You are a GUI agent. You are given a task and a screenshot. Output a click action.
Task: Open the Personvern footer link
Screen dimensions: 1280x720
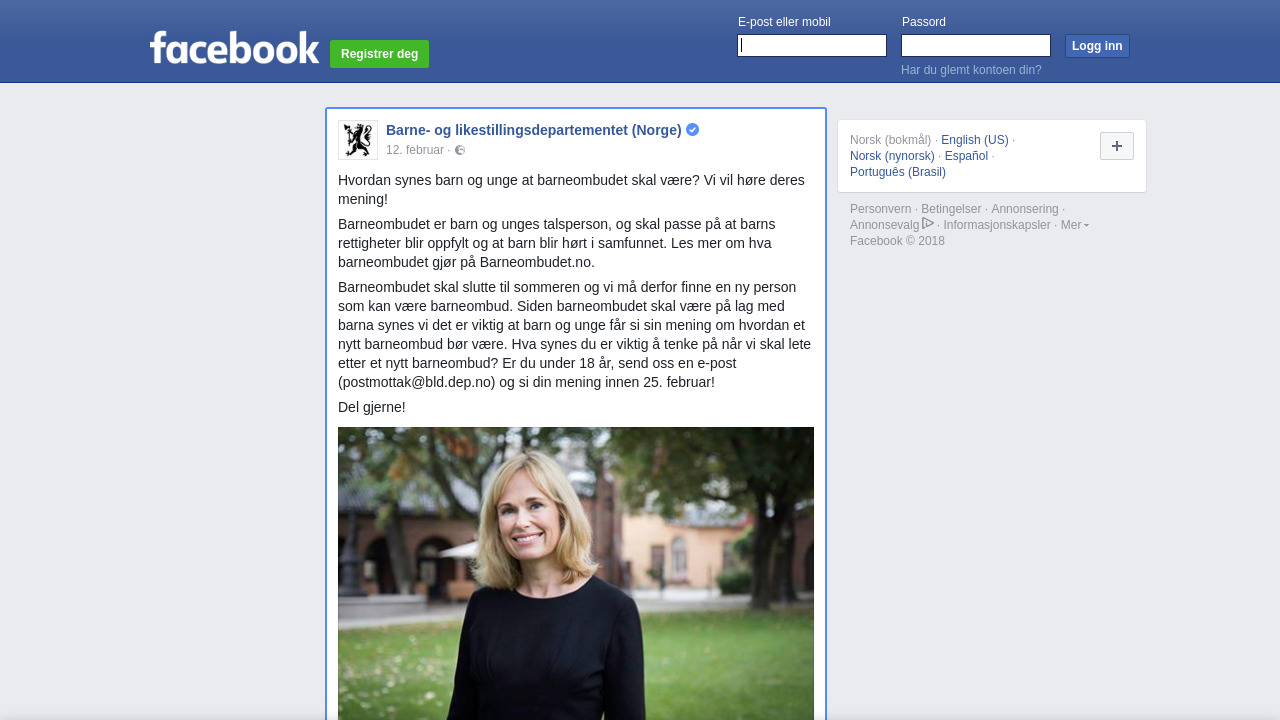click(881, 209)
